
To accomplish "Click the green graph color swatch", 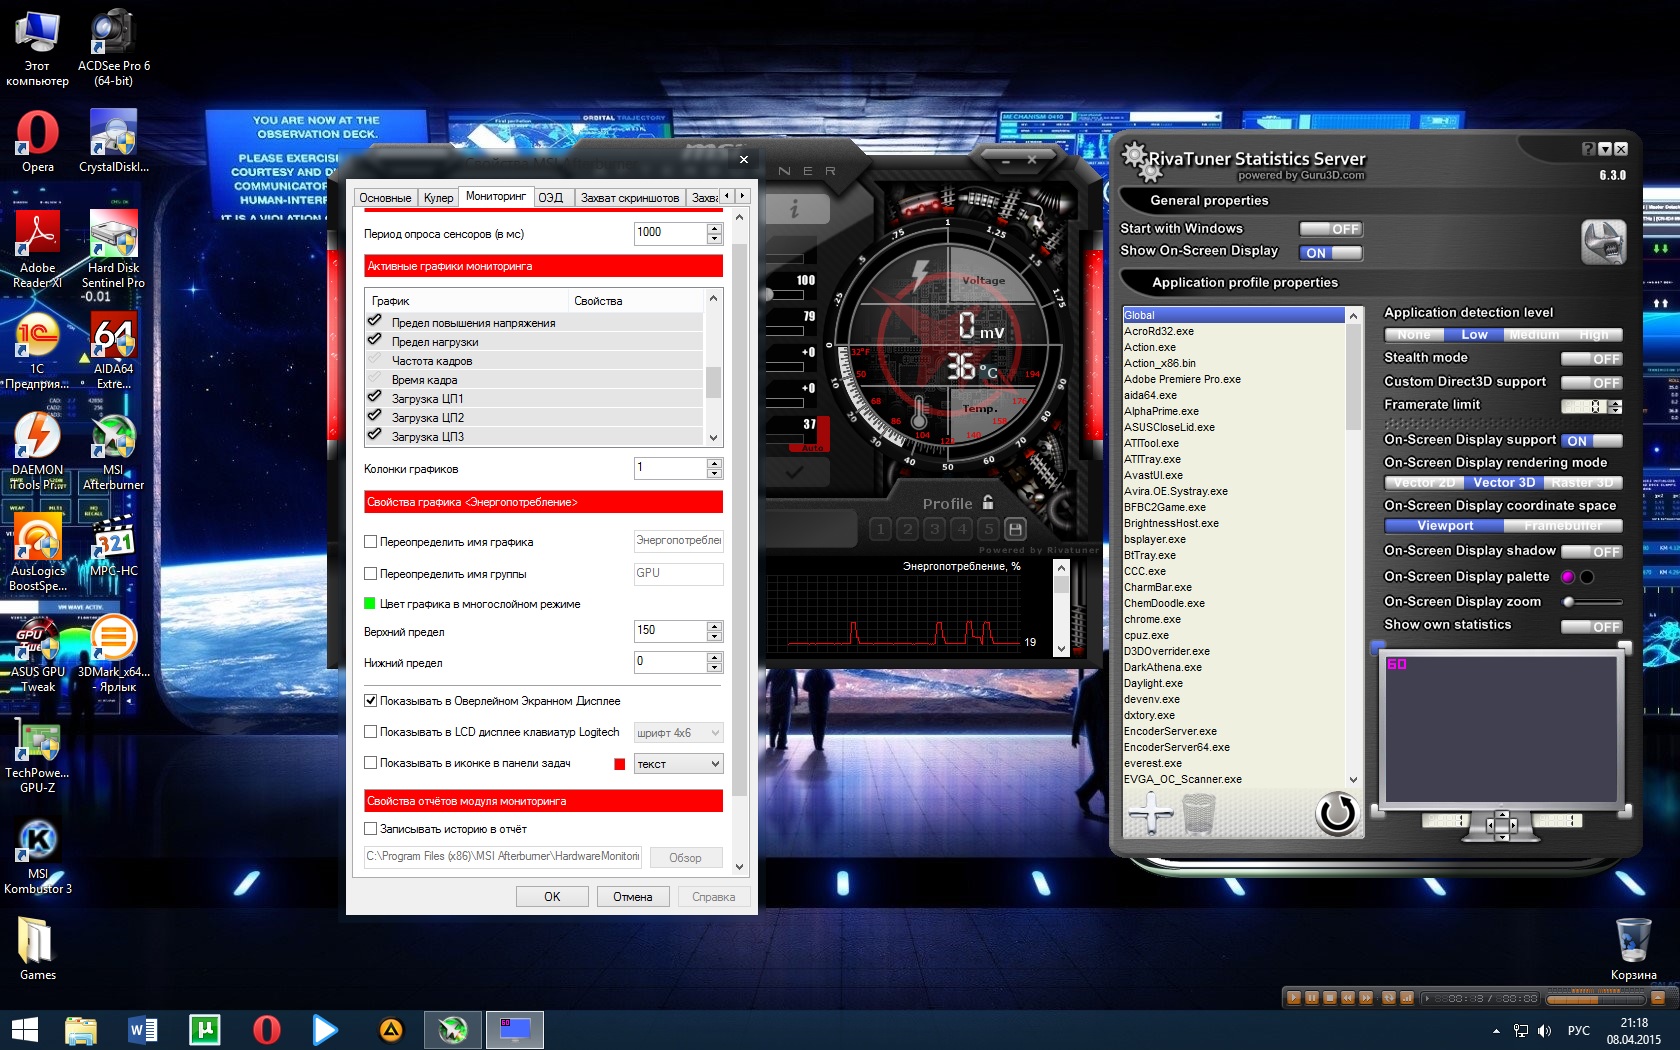I will coord(370,604).
